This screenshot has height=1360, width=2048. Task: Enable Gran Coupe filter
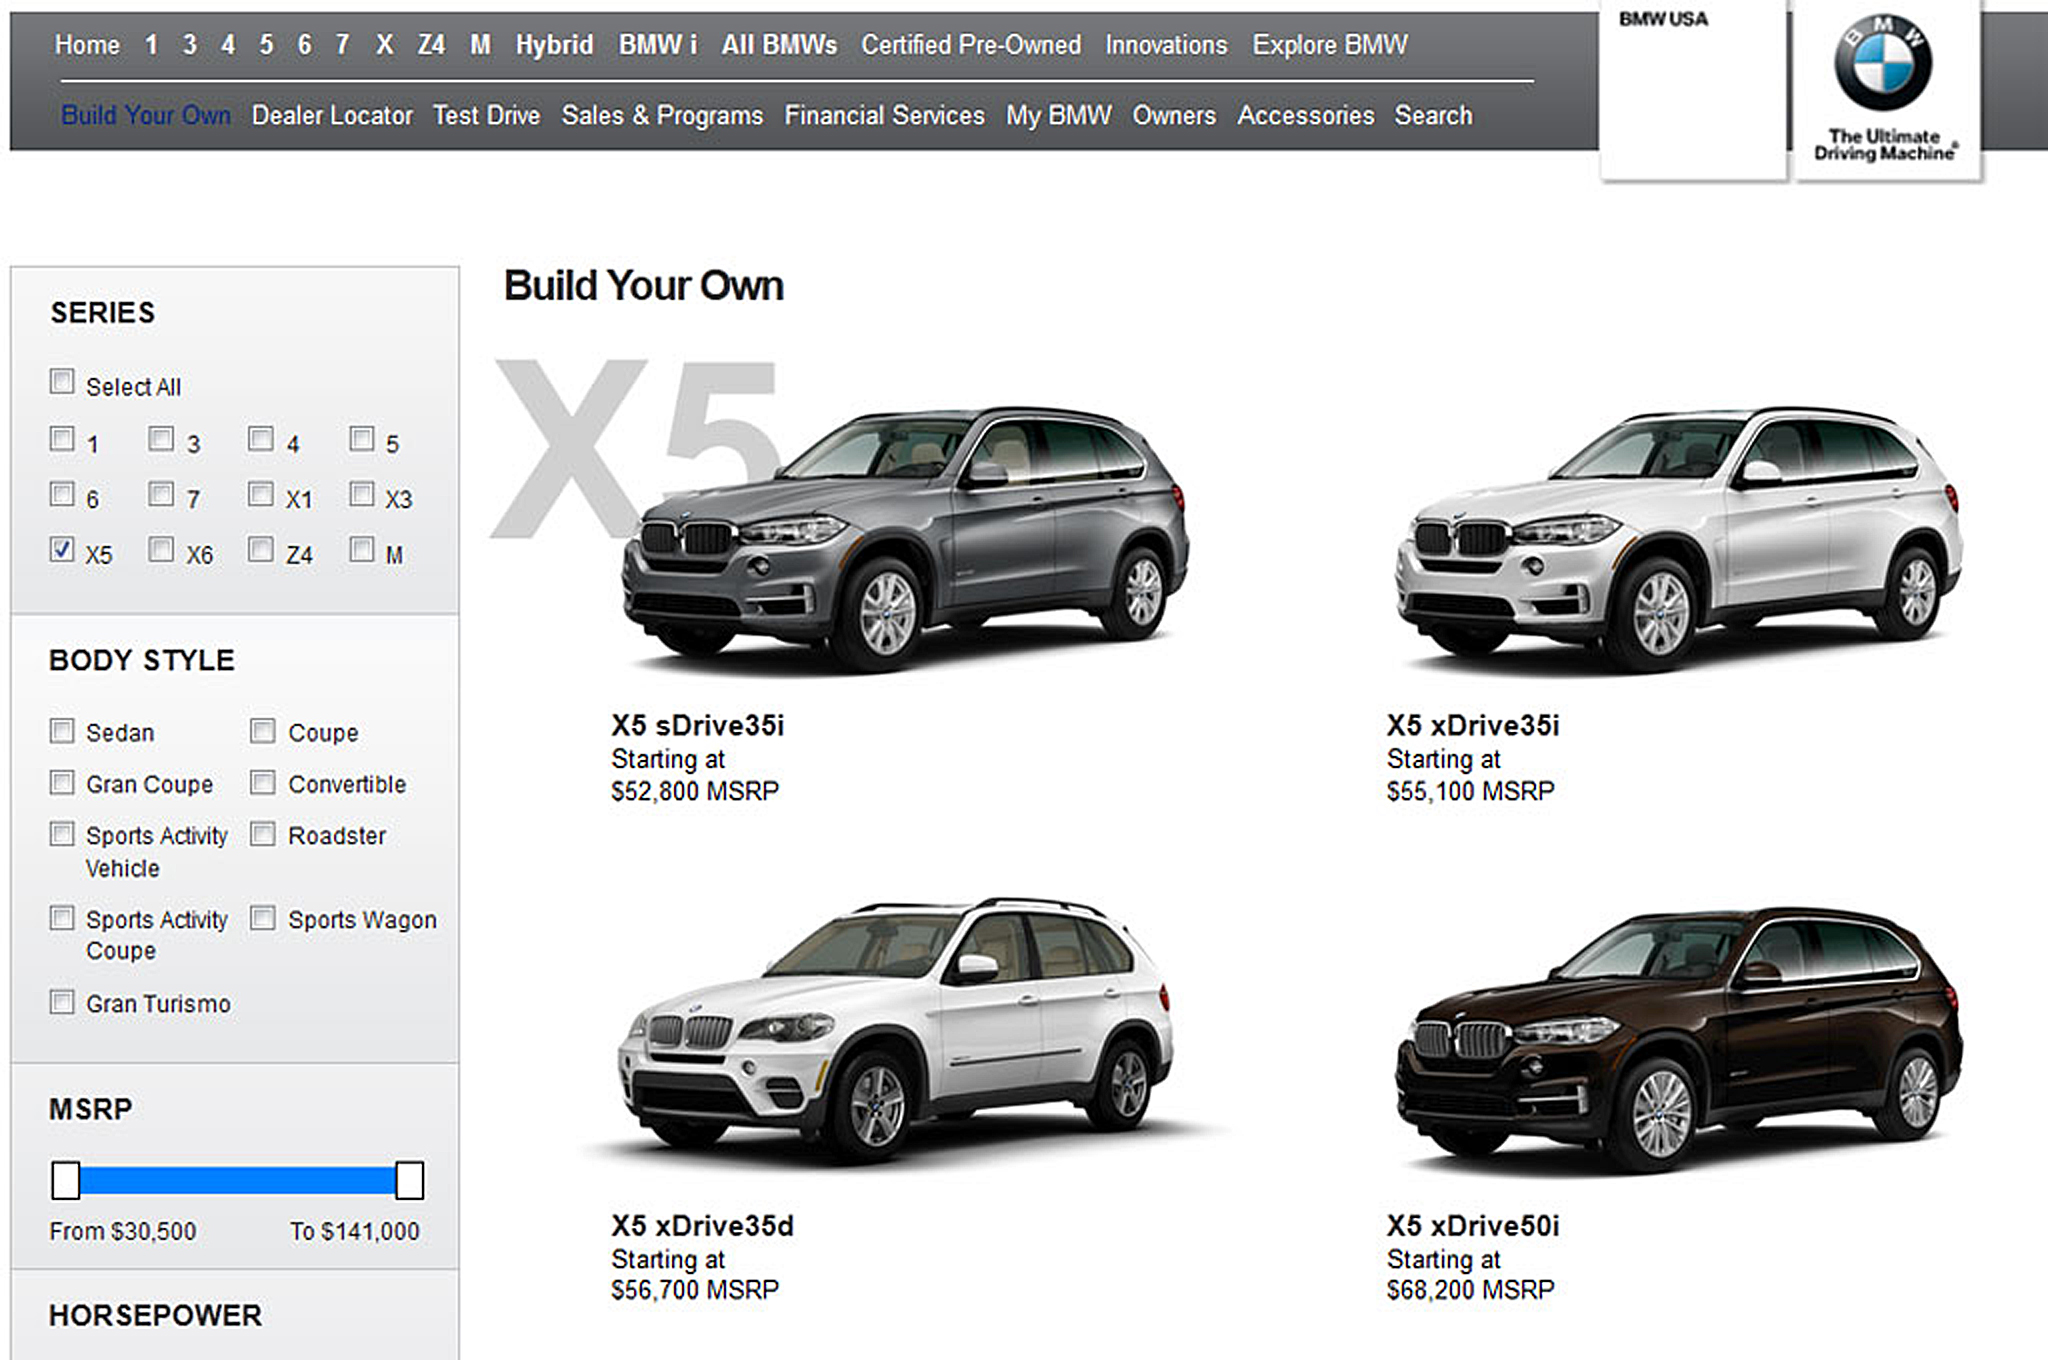[62, 782]
